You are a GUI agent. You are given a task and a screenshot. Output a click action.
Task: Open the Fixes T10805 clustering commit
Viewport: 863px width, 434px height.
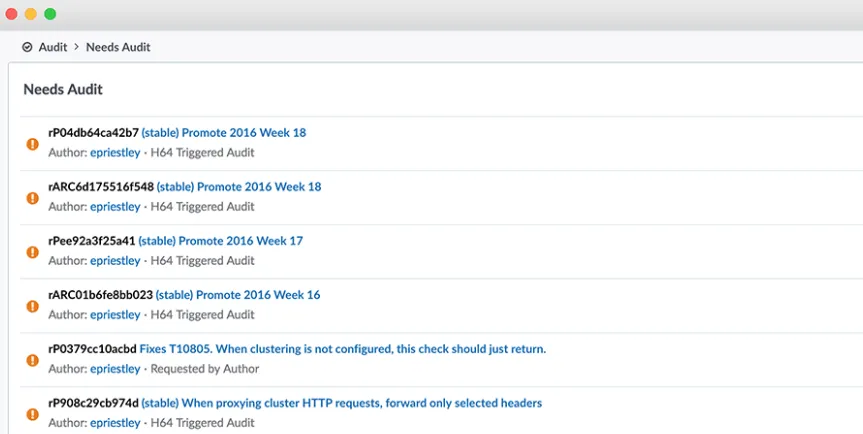(x=343, y=349)
